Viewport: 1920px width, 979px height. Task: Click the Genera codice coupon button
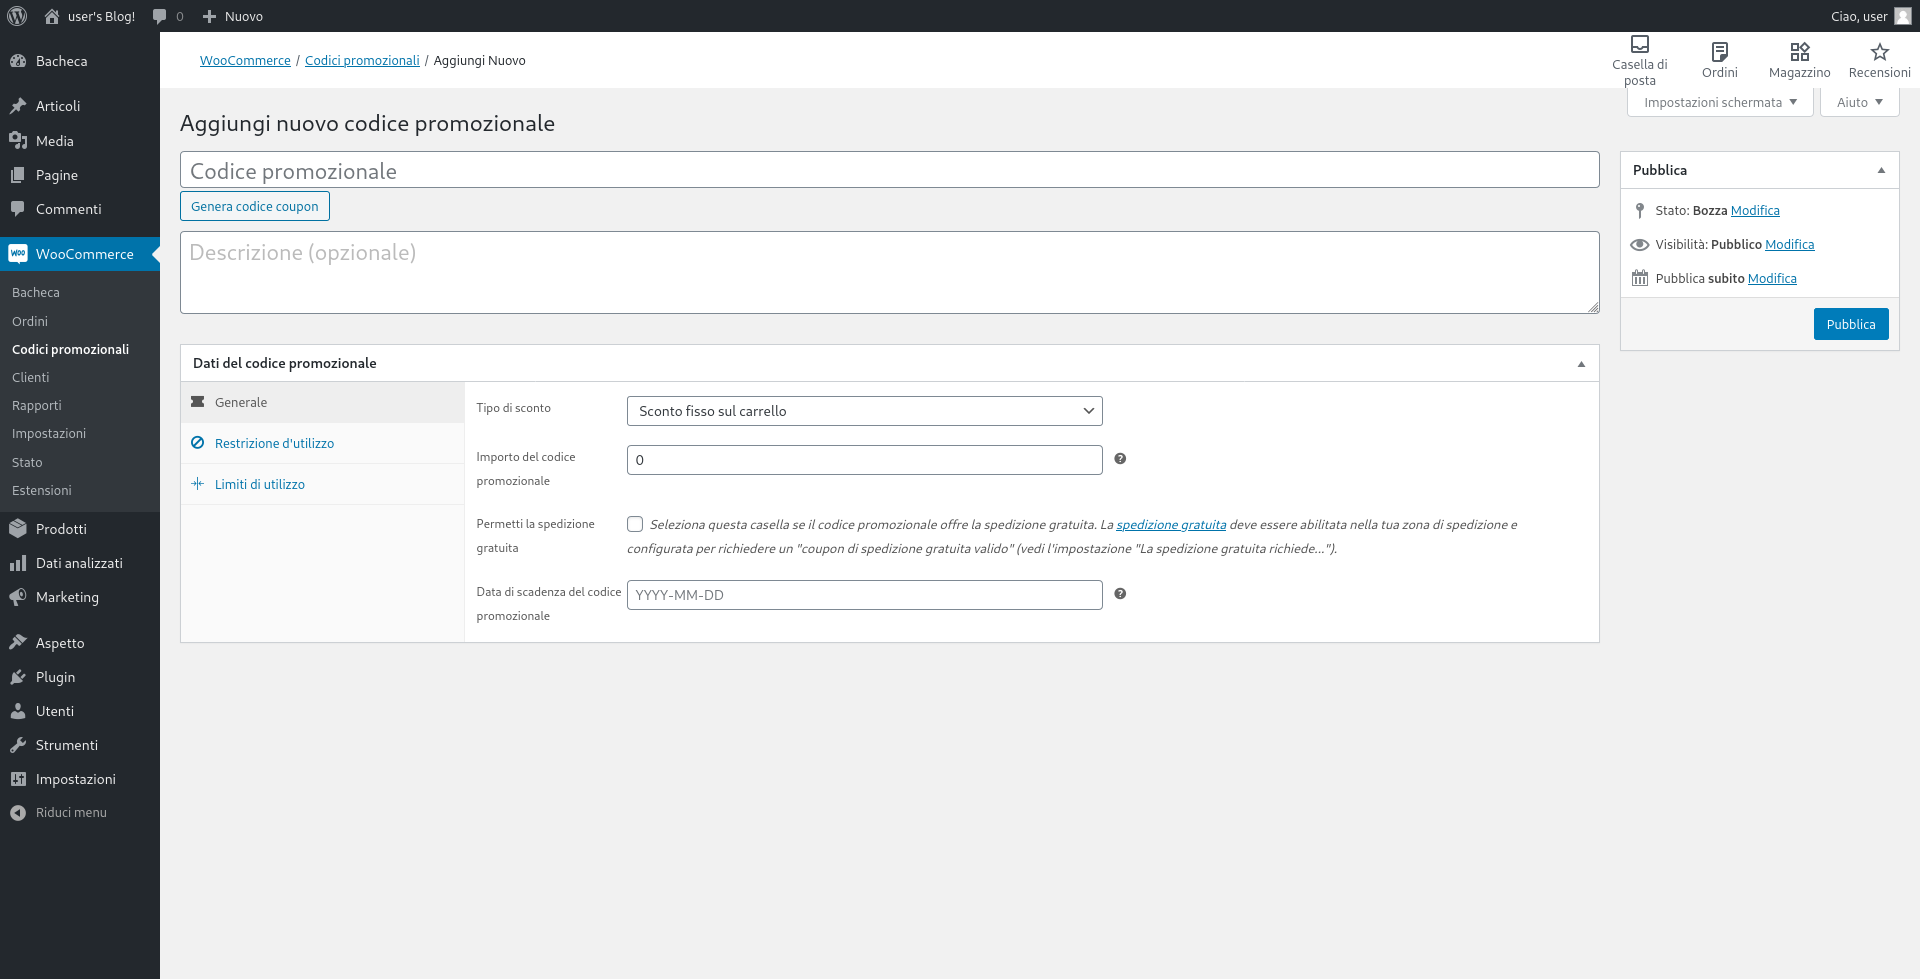click(255, 206)
